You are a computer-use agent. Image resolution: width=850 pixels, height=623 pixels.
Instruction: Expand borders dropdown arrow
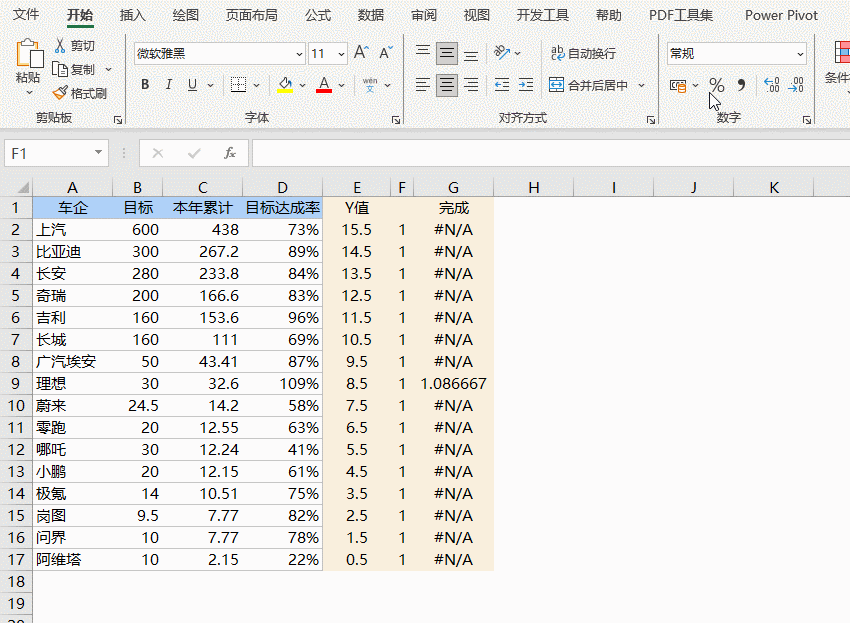coord(256,85)
